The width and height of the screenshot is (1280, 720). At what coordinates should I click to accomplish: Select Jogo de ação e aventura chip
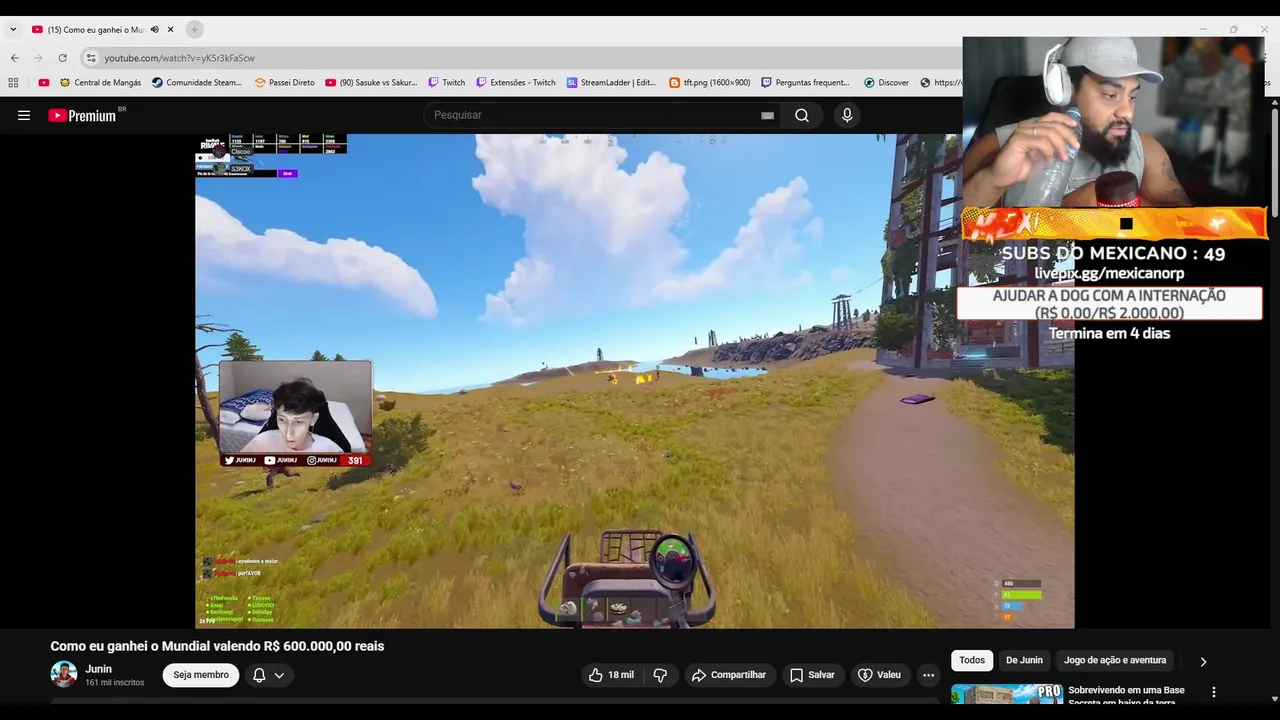point(1115,660)
